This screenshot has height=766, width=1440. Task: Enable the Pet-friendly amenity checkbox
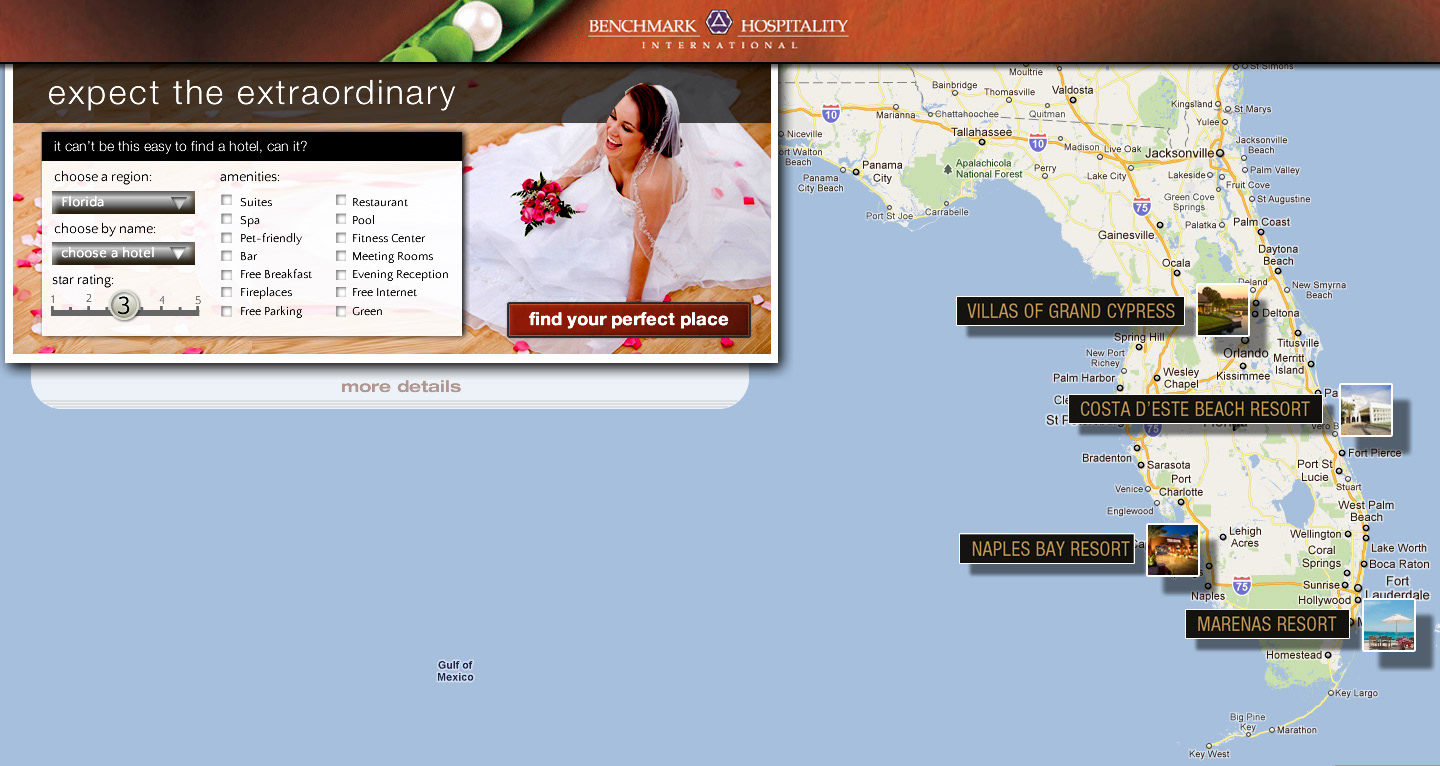(227, 237)
